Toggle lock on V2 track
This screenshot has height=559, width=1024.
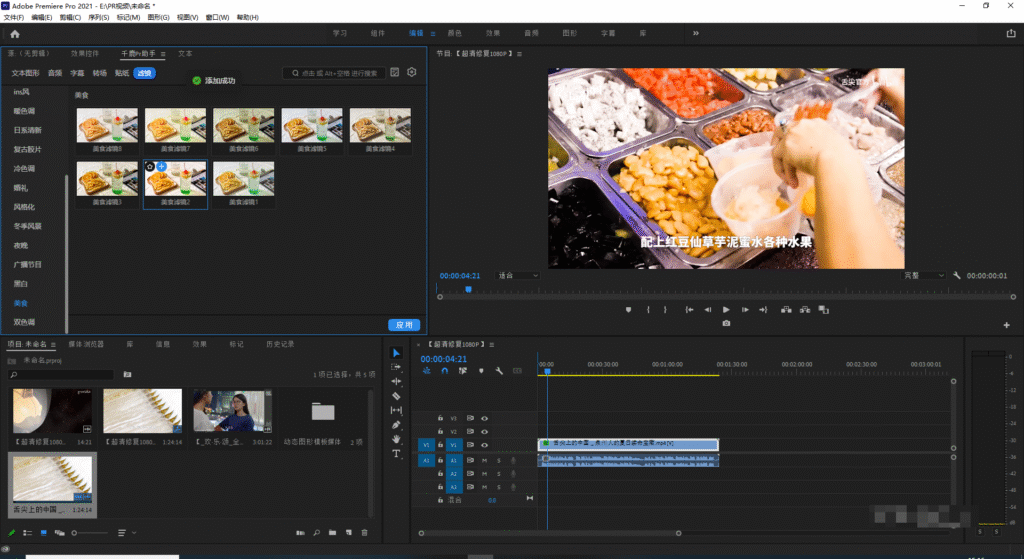tap(440, 431)
